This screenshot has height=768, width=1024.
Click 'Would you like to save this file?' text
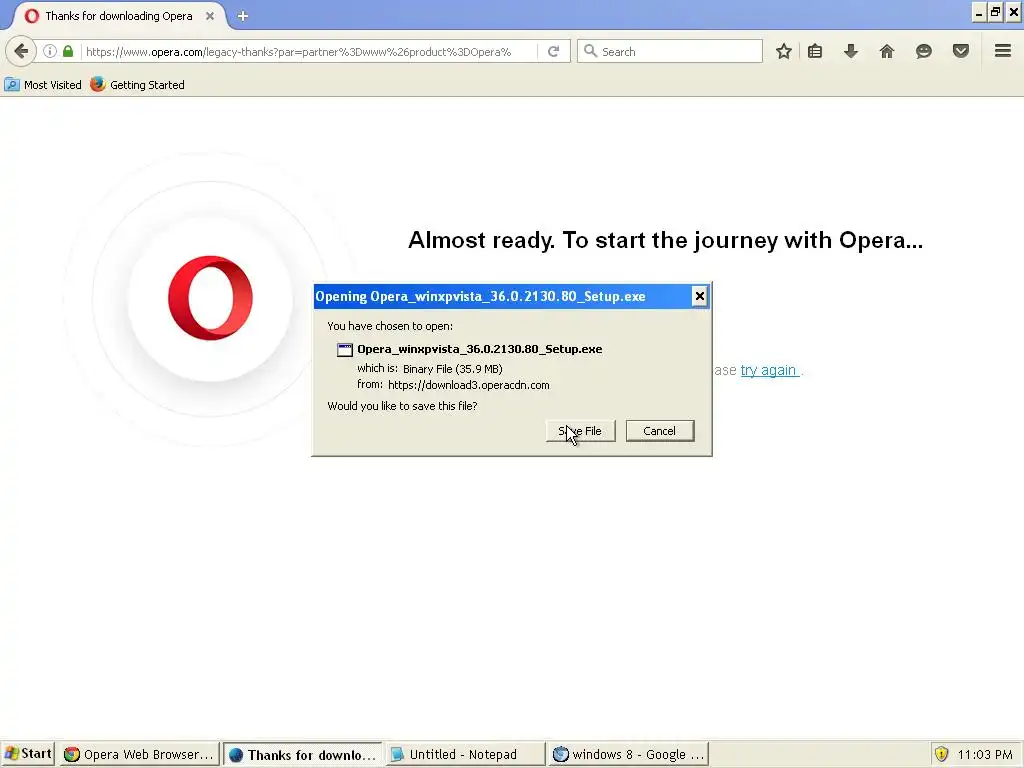[x=402, y=406]
